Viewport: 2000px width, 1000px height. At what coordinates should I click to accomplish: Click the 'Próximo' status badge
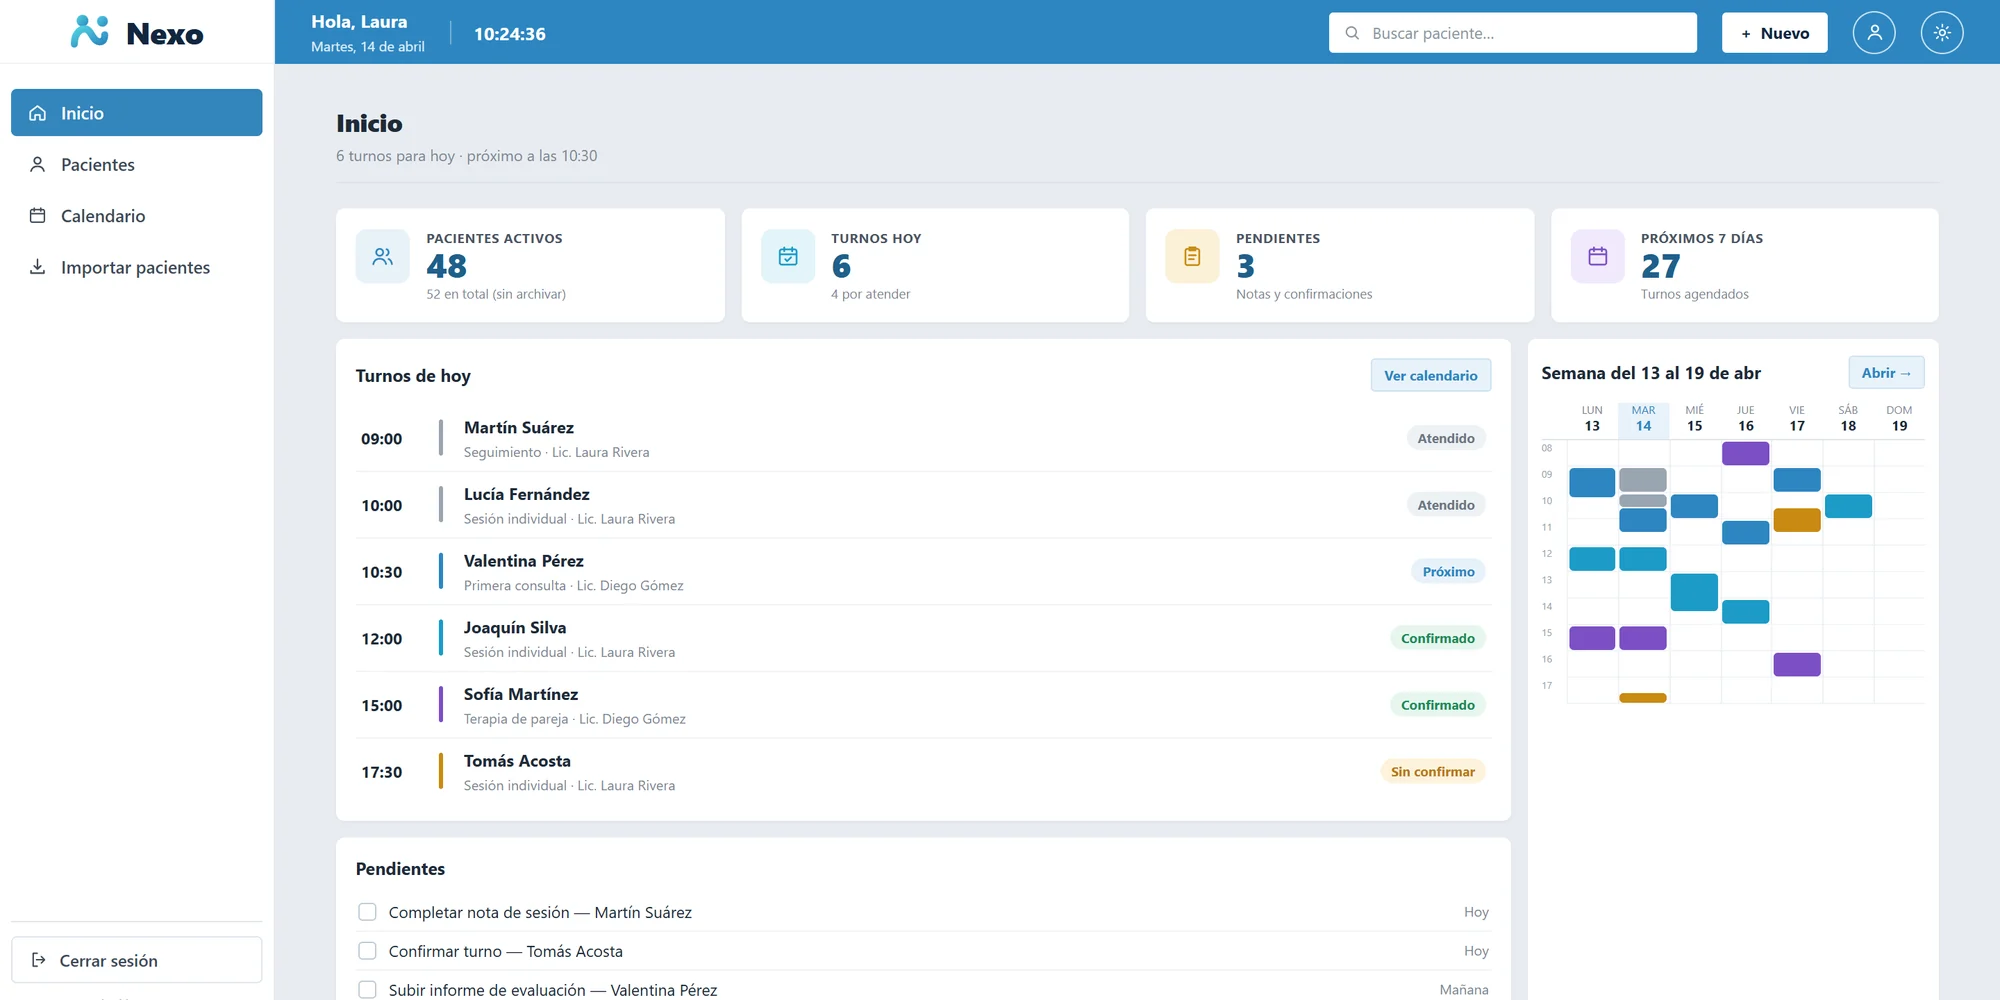pyautogui.click(x=1448, y=572)
